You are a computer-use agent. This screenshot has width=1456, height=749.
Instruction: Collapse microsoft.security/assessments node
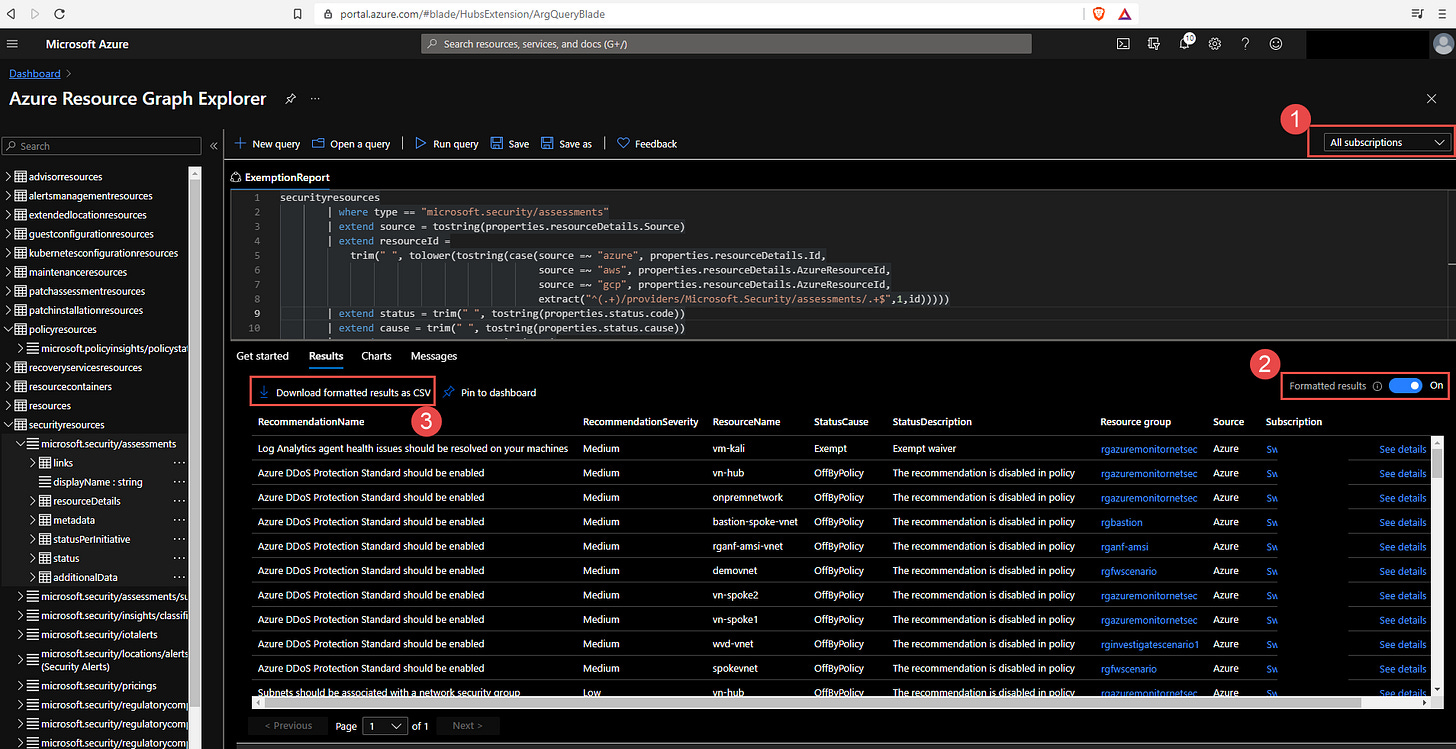point(20,444)
